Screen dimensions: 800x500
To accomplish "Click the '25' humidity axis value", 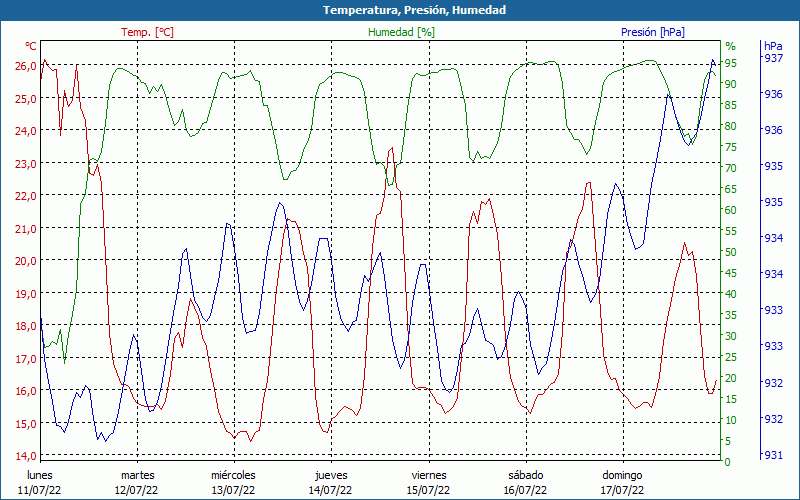I will 731,357.
